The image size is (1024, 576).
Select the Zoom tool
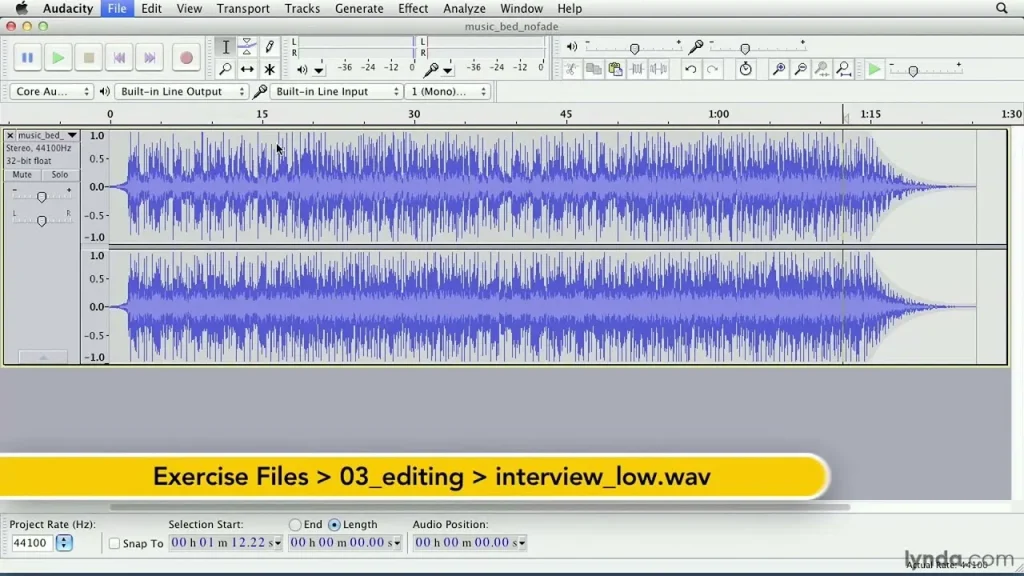click(226, 69)
